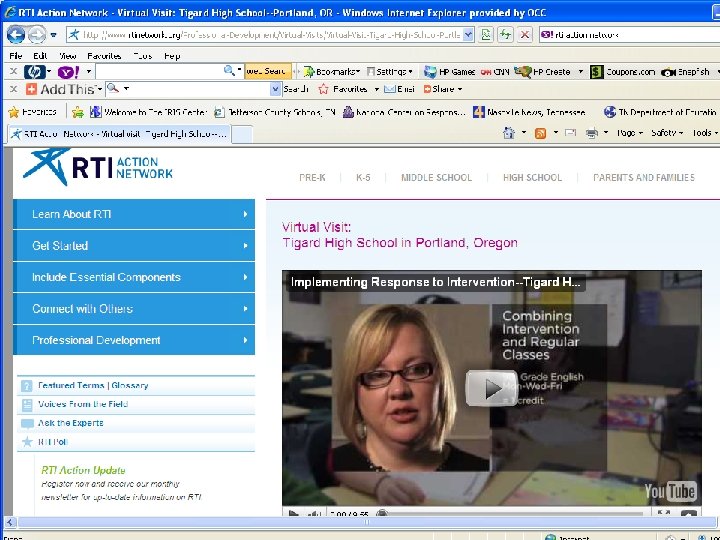Play the Tigard High School video

pyautogui.click(x=491, y=388)
